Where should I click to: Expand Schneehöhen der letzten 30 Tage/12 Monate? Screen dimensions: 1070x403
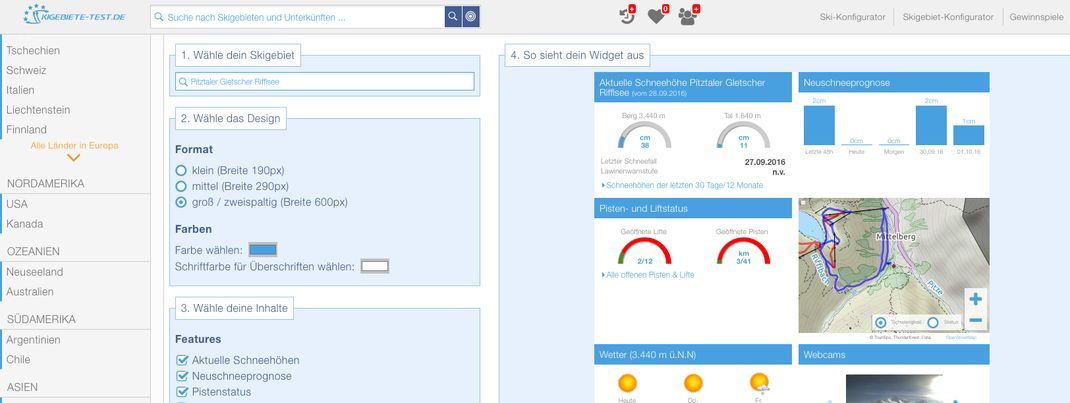[x=682, y=185]
